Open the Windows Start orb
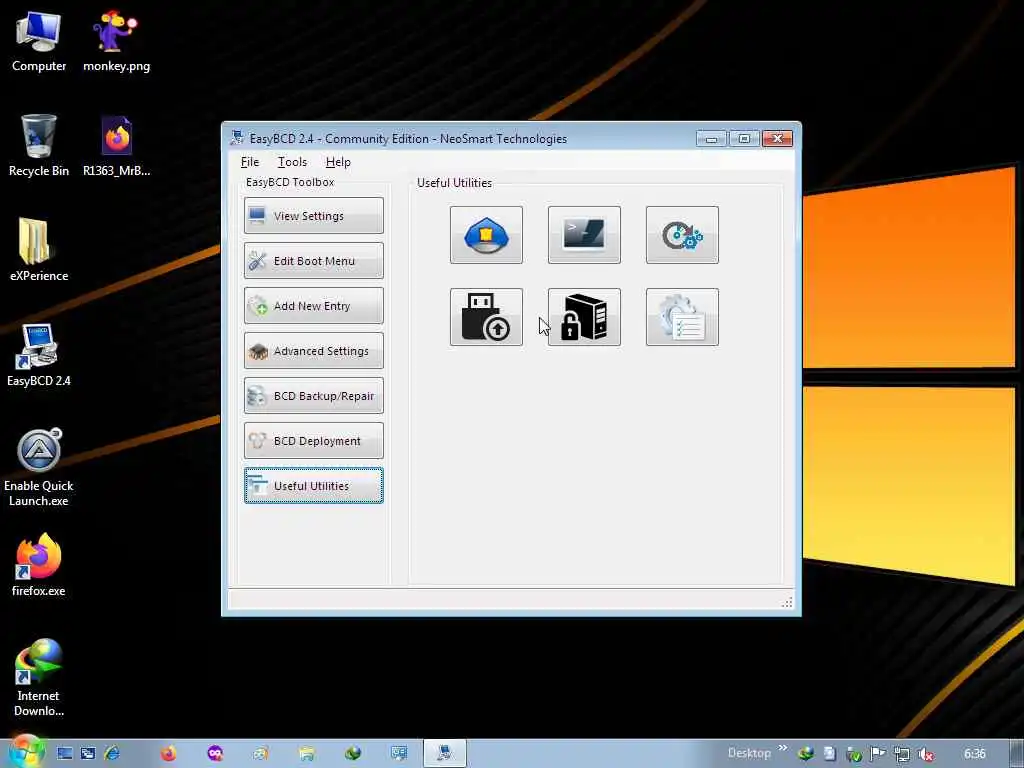1024x768 pixels. pos(25,752)
